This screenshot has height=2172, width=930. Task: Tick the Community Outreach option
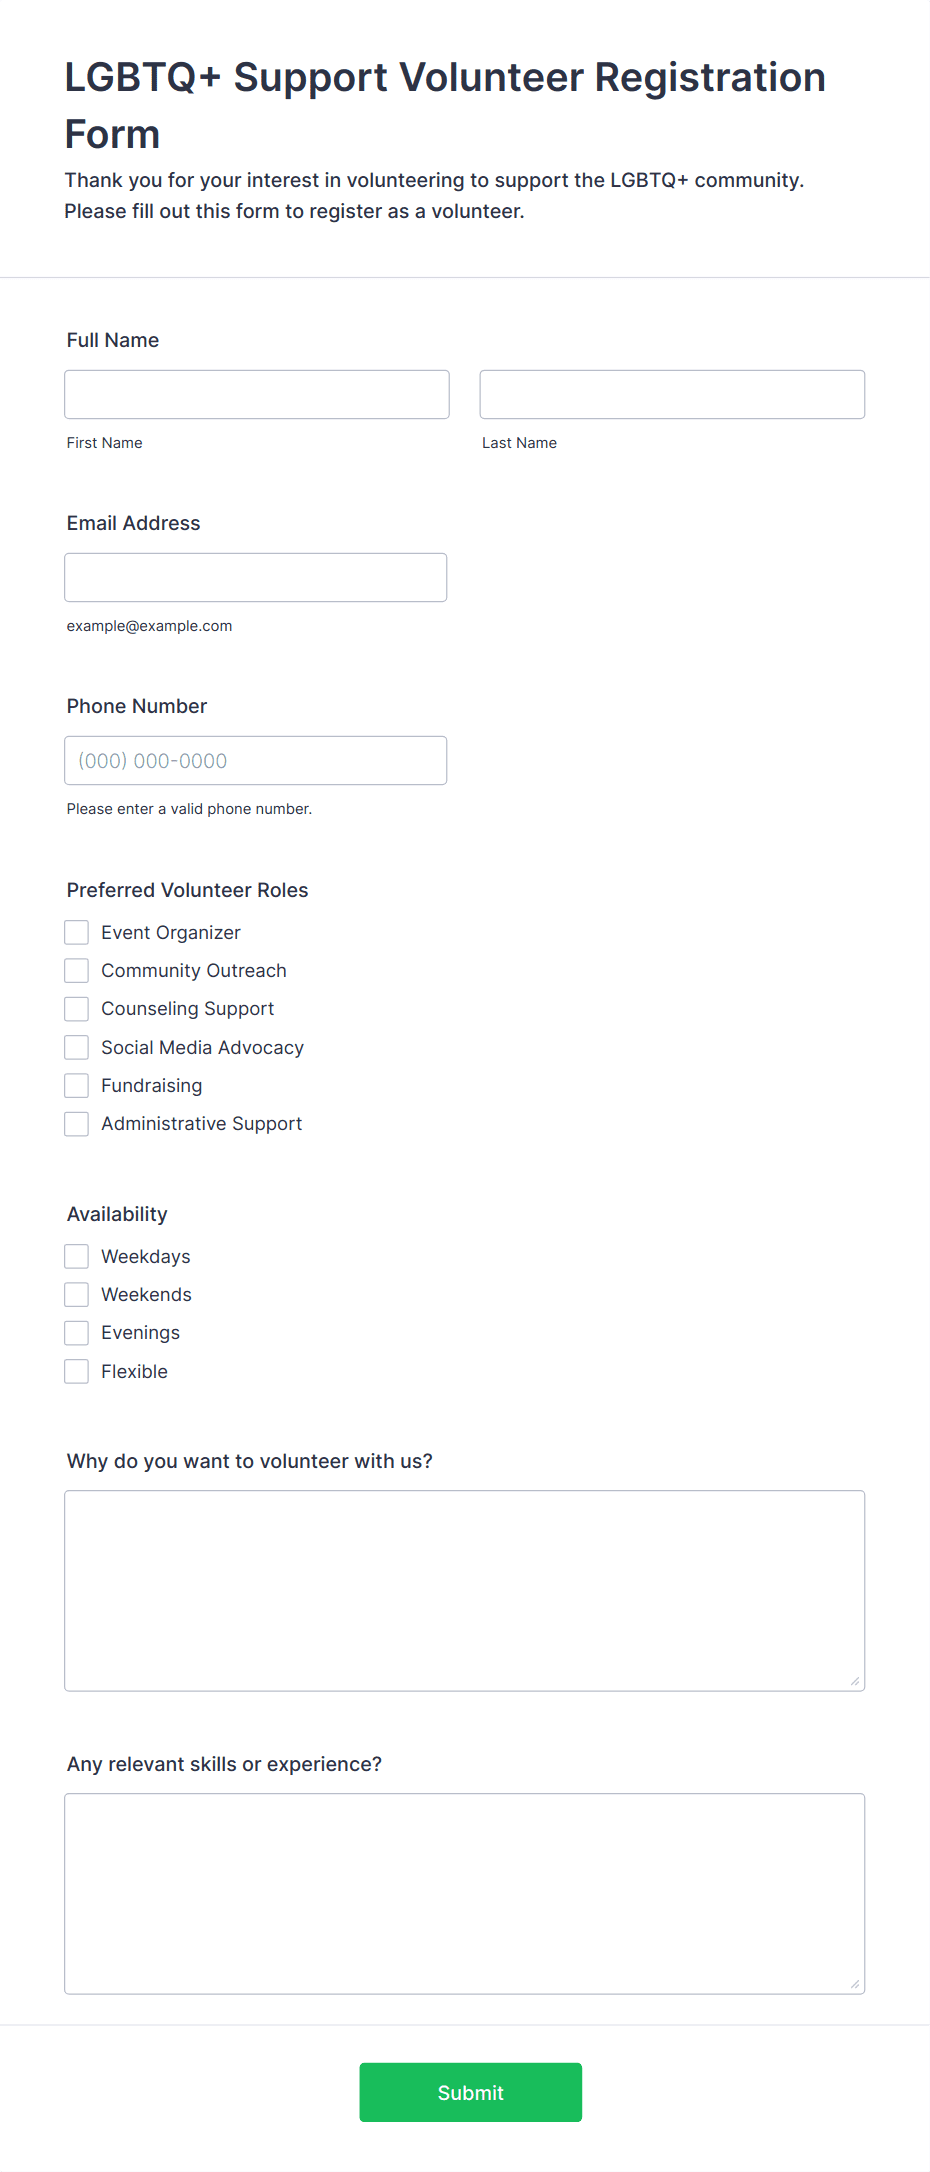coord(77,970)
